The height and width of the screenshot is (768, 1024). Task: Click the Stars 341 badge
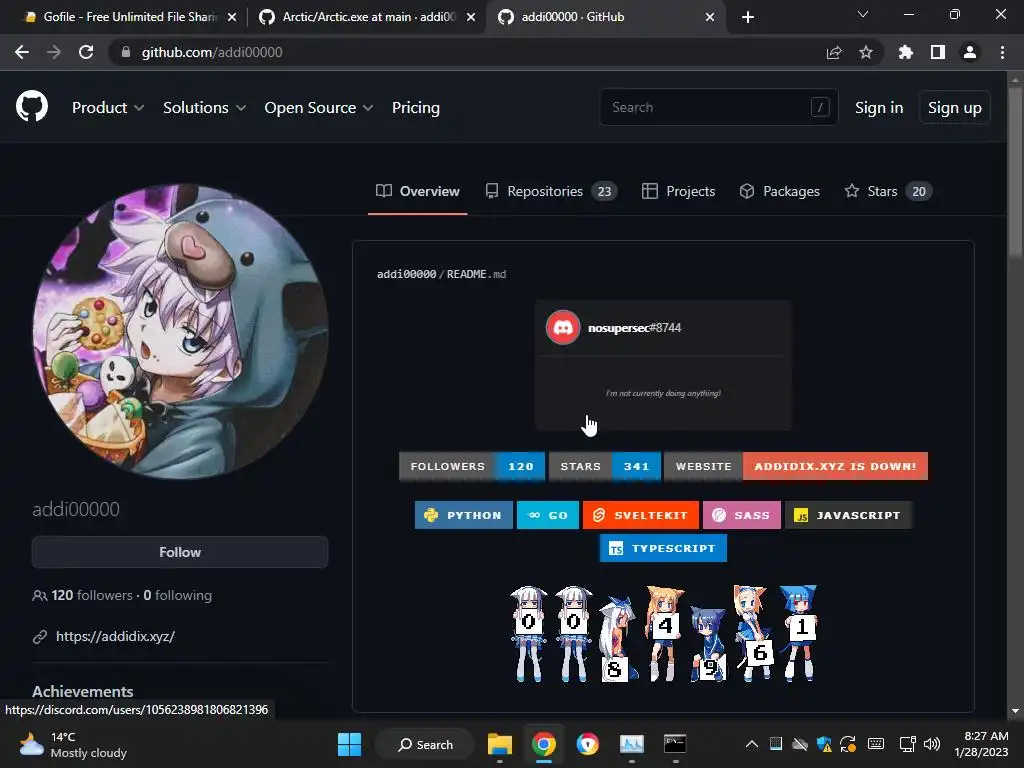pos(605,466)
